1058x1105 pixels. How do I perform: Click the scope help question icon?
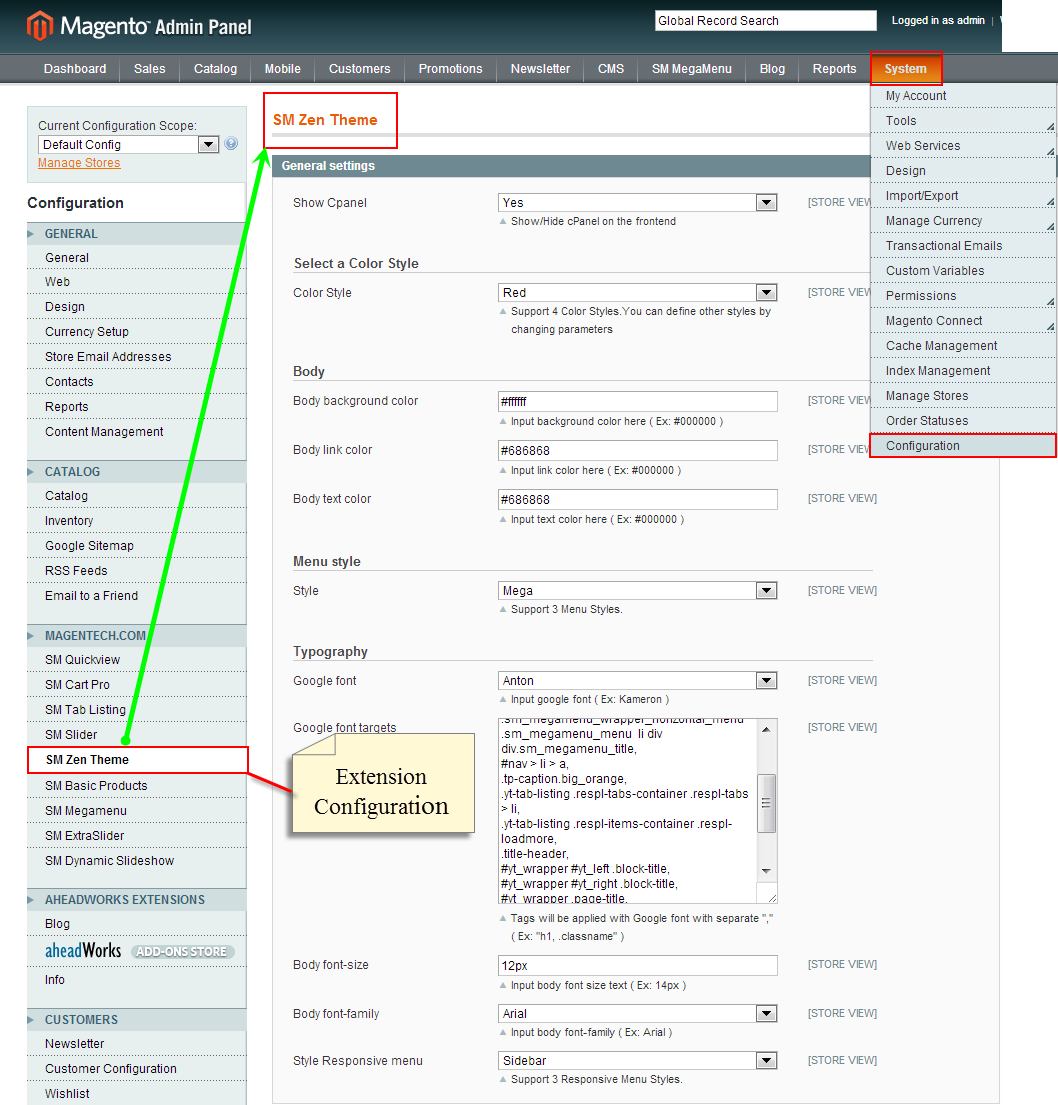pos(231,144)
